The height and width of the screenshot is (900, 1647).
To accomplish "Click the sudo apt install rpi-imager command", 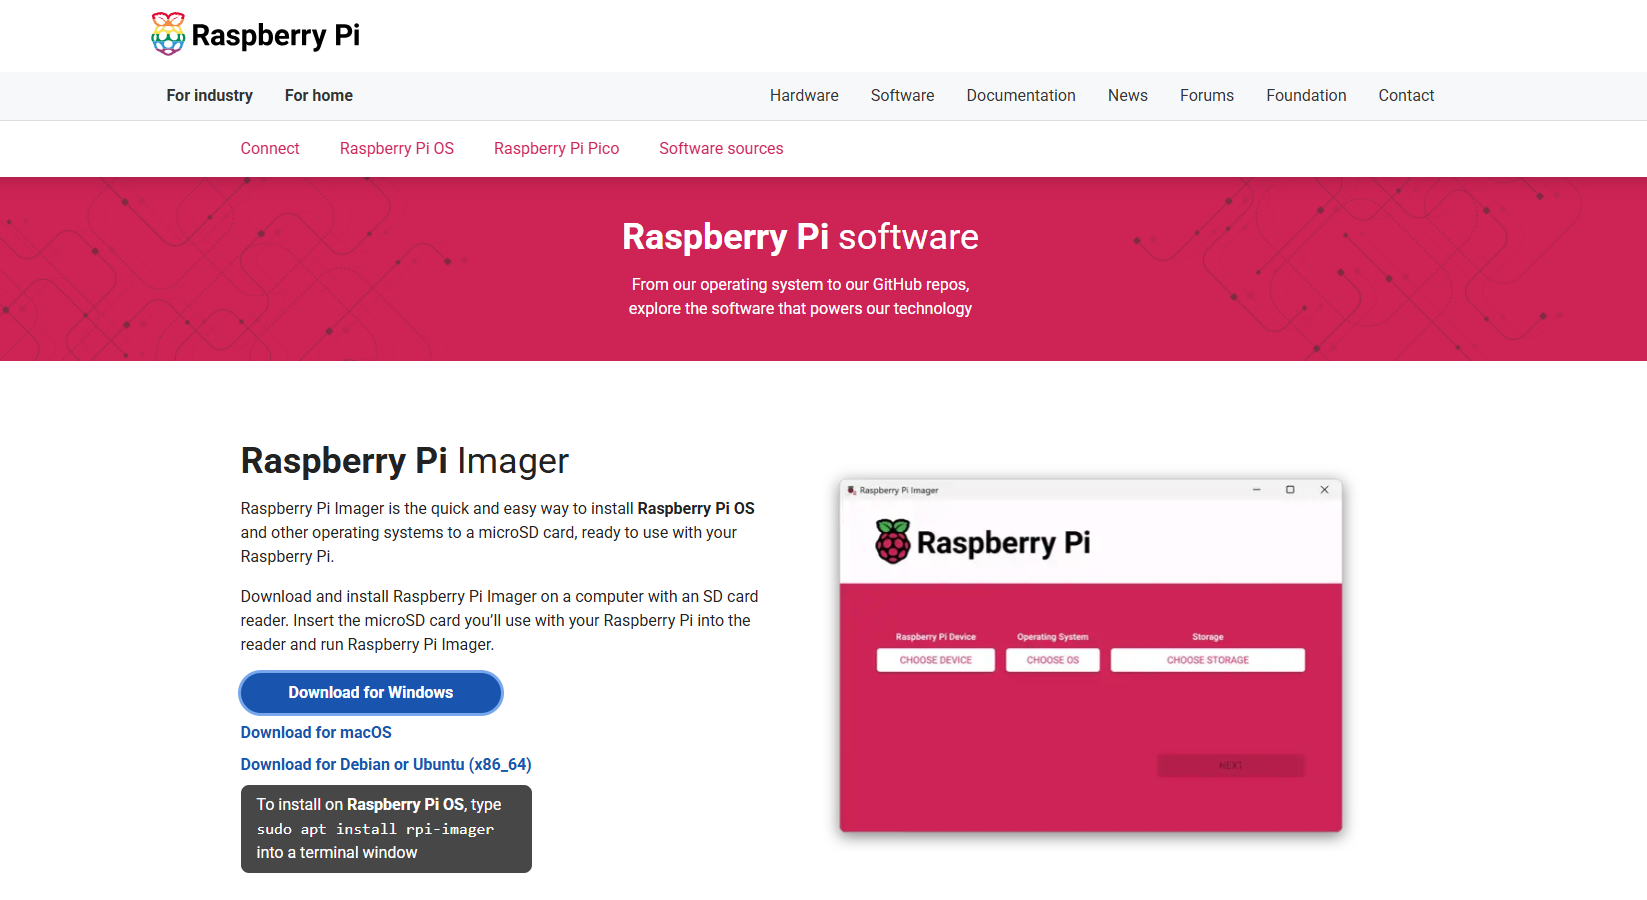I will (x=375, y=829).
